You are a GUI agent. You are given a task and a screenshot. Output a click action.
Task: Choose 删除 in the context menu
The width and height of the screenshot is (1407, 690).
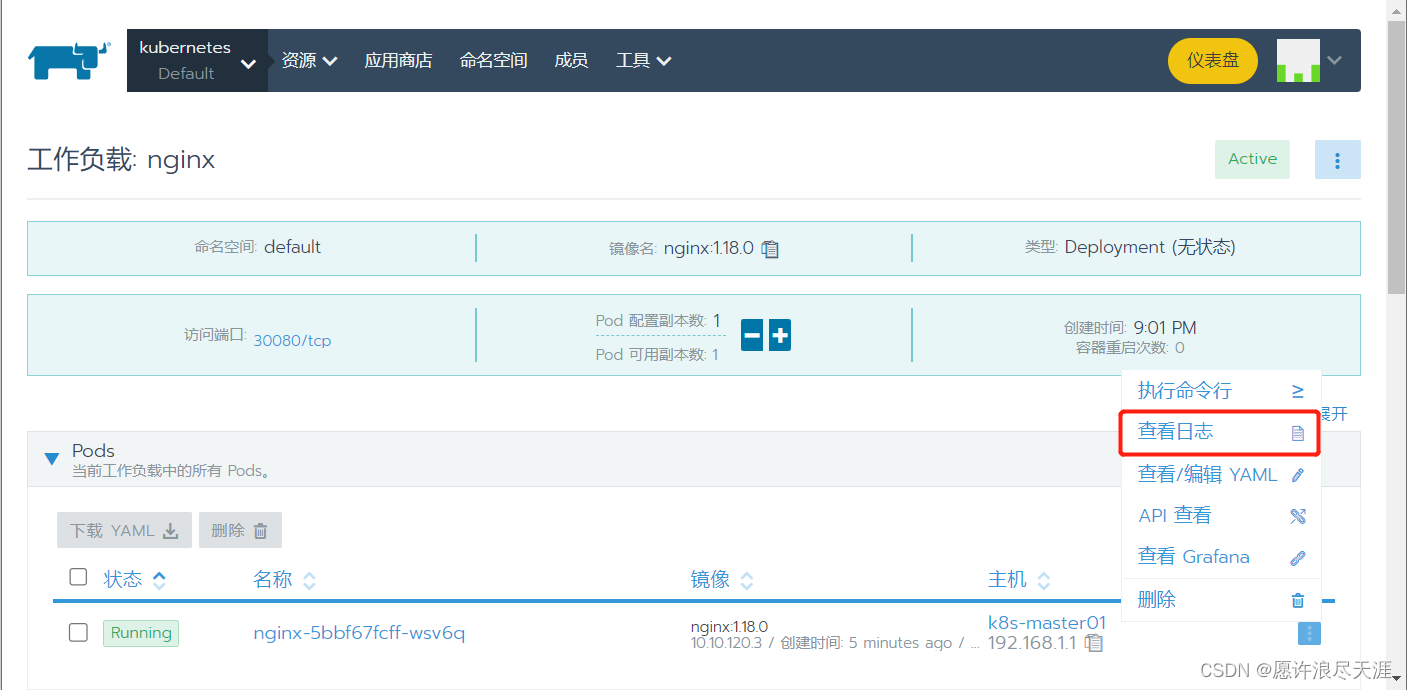click(1221, 600)
